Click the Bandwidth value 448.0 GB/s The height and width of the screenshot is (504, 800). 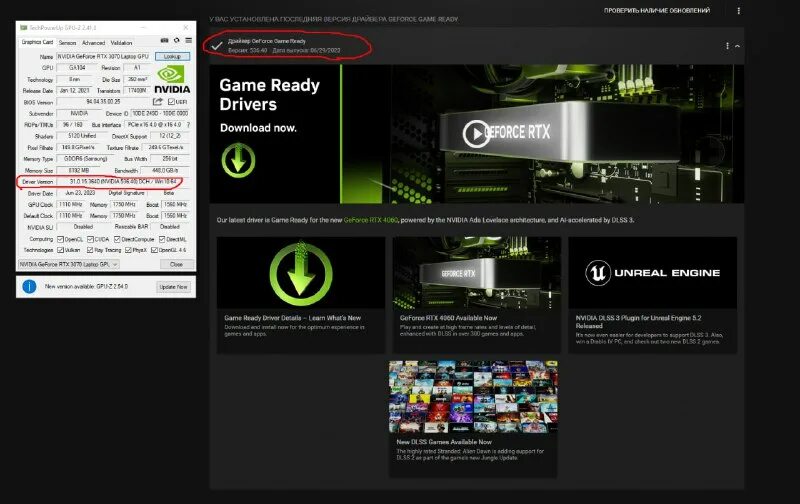(165, 170)
